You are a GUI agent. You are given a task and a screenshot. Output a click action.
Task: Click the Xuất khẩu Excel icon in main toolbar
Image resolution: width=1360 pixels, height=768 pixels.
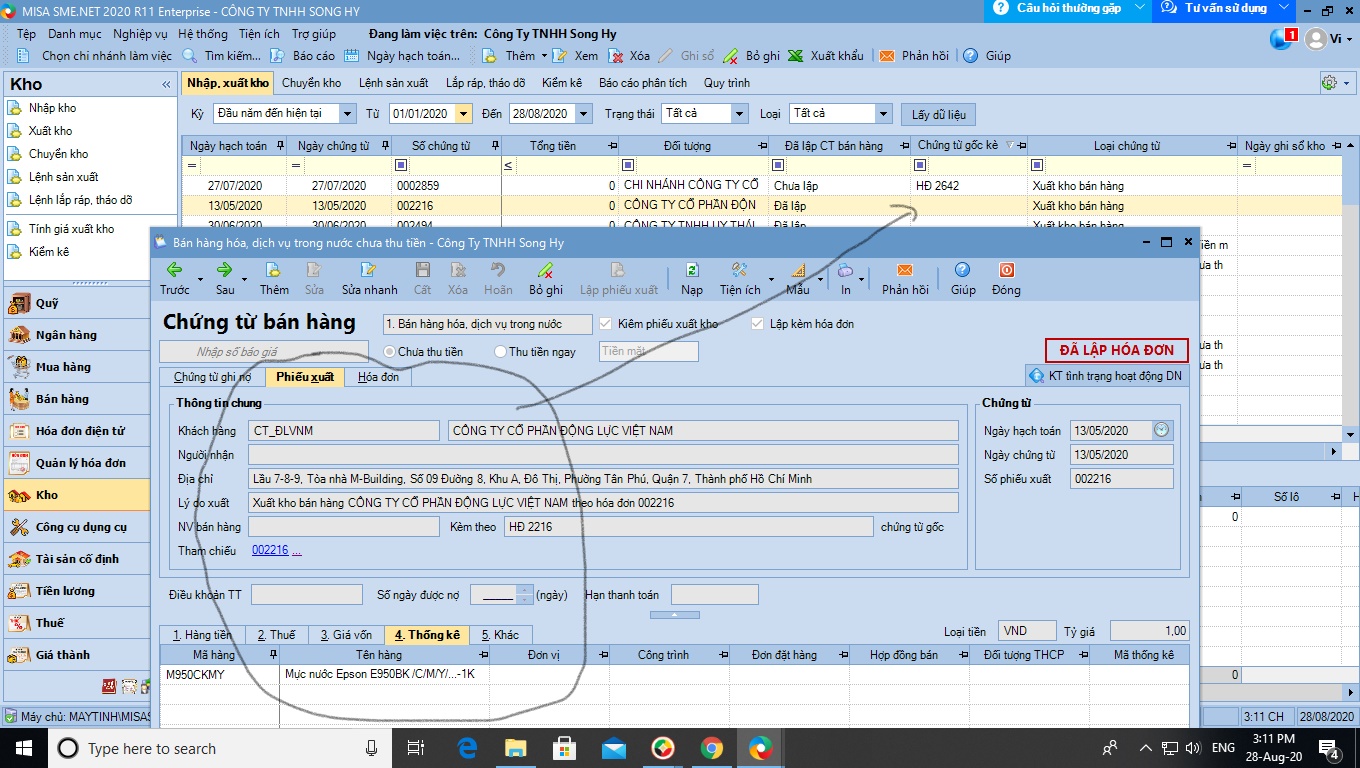click(x=796, y=56)
